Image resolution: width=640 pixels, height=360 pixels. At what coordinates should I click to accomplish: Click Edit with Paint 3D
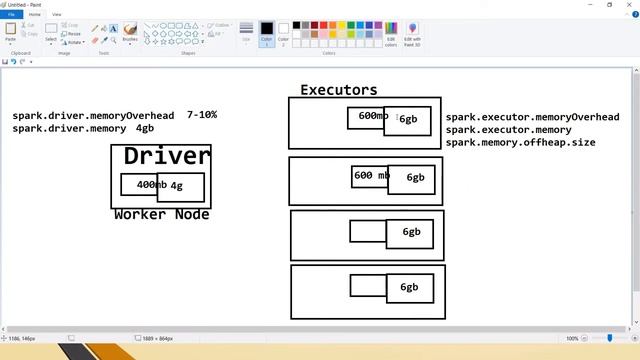412,34
